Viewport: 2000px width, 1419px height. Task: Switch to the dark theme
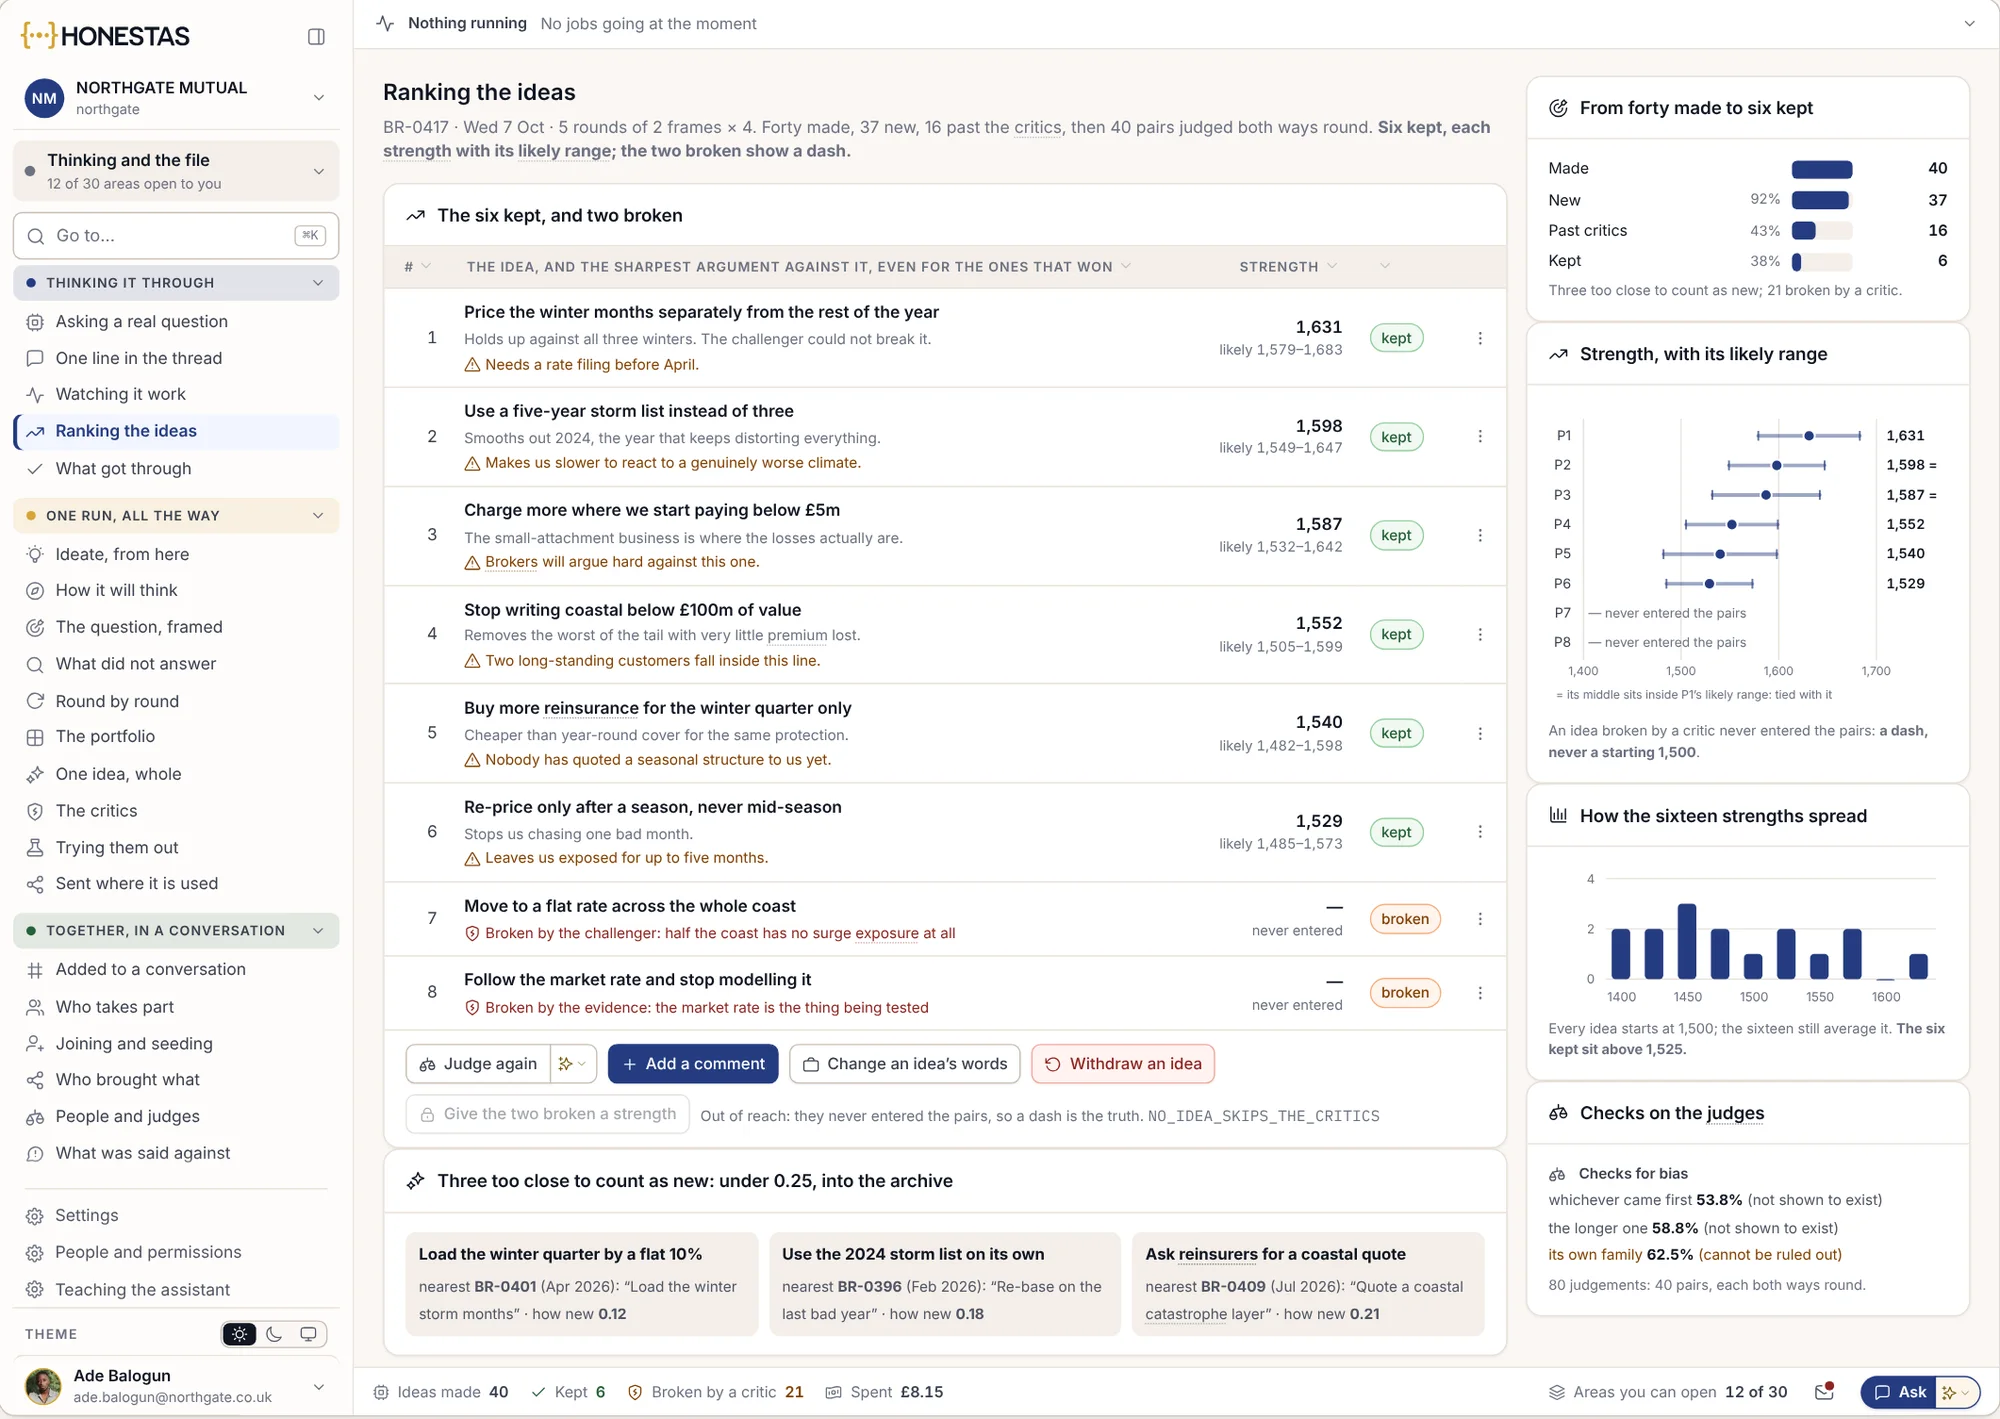coord(274,1334)
